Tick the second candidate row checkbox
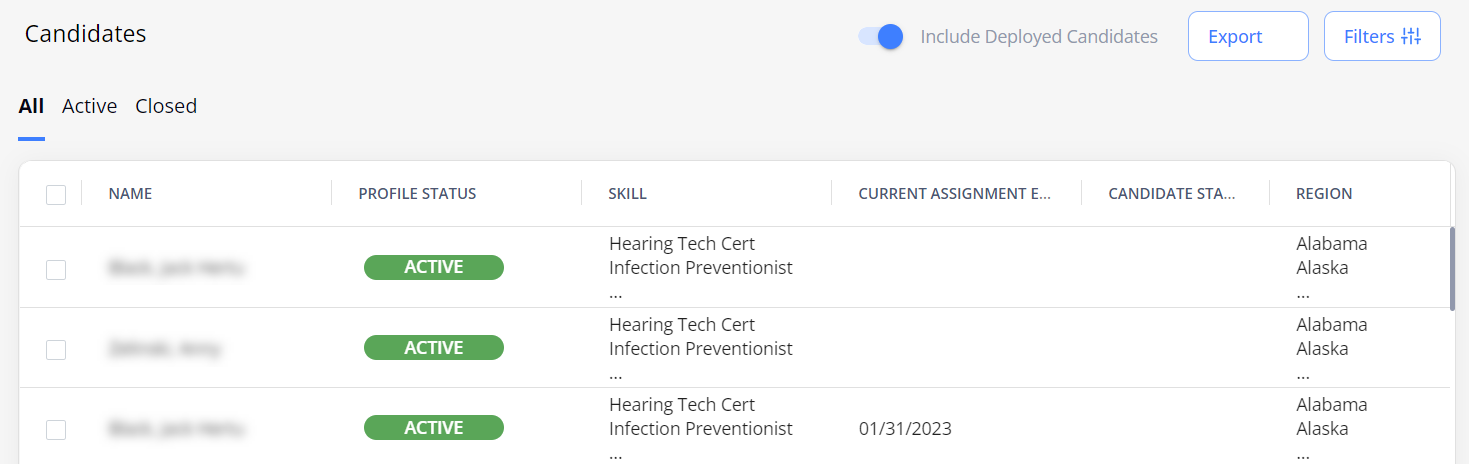 tap(56, 350)
